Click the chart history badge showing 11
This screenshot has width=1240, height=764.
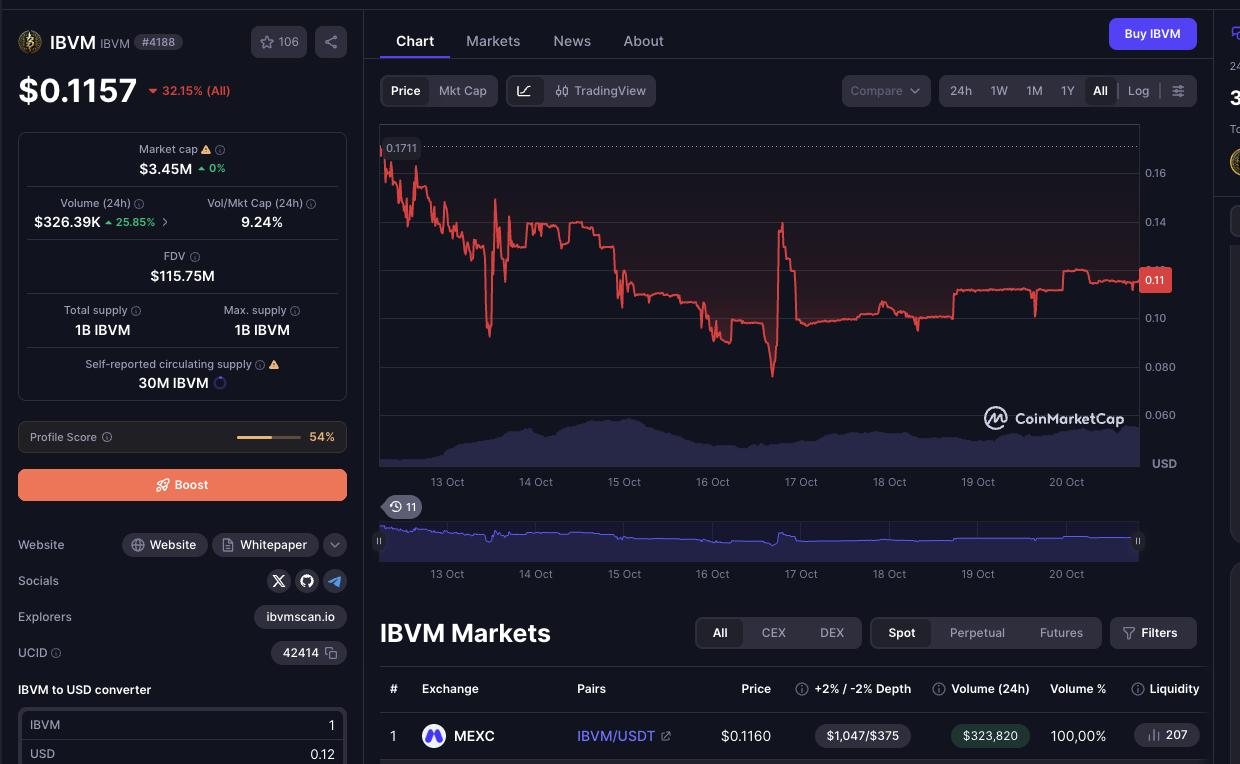click(403, 507)
